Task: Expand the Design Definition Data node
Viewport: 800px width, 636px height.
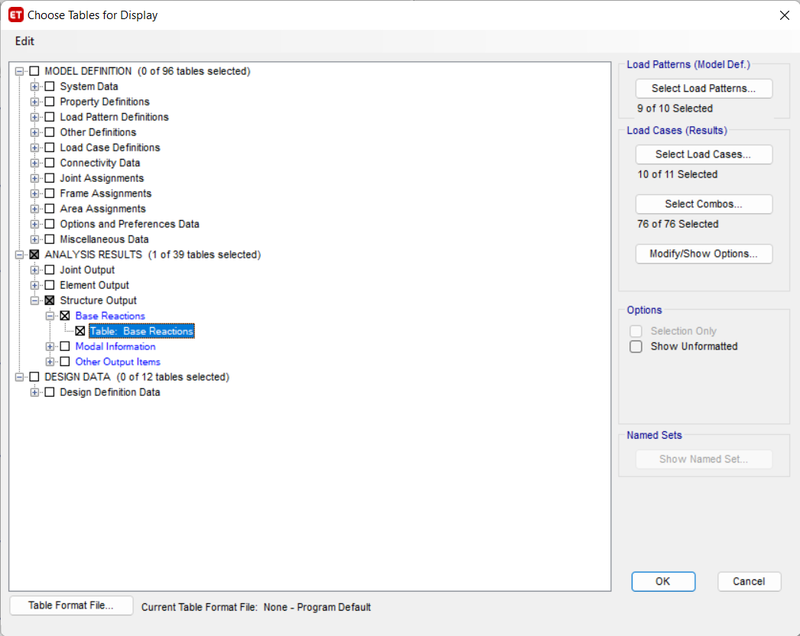Action: pos(34,392)
